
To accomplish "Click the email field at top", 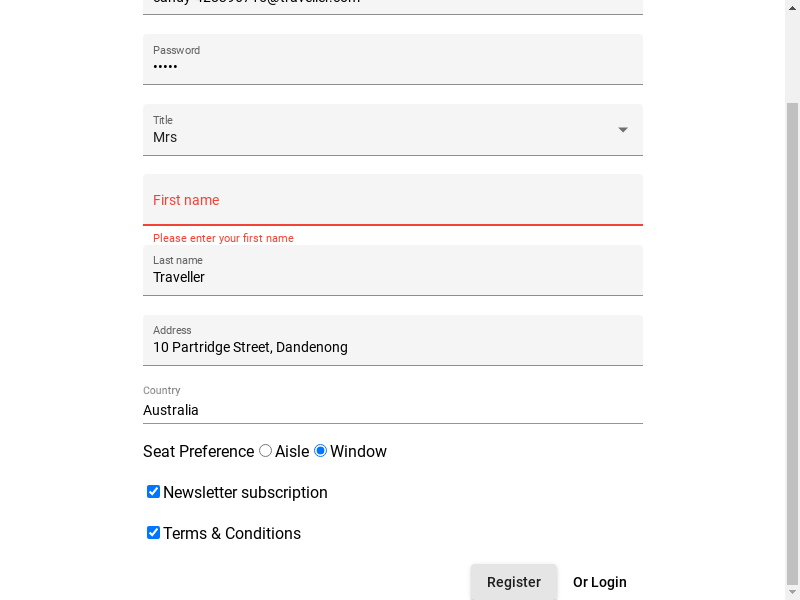I will click(x=392, y=4).
